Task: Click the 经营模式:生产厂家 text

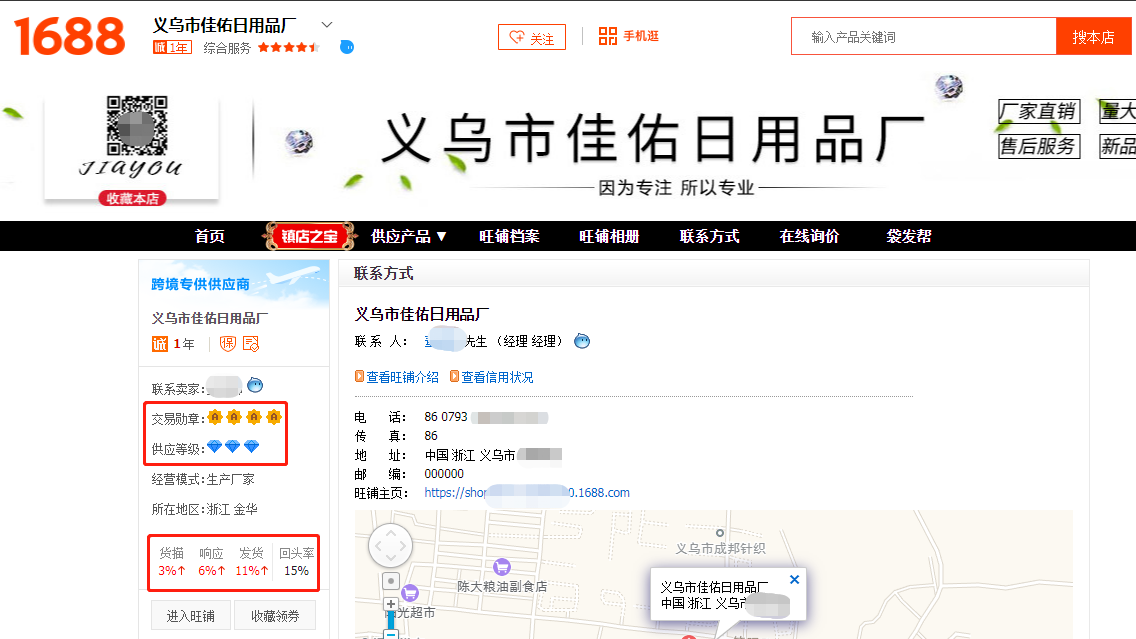Action: tap(203, 479)
